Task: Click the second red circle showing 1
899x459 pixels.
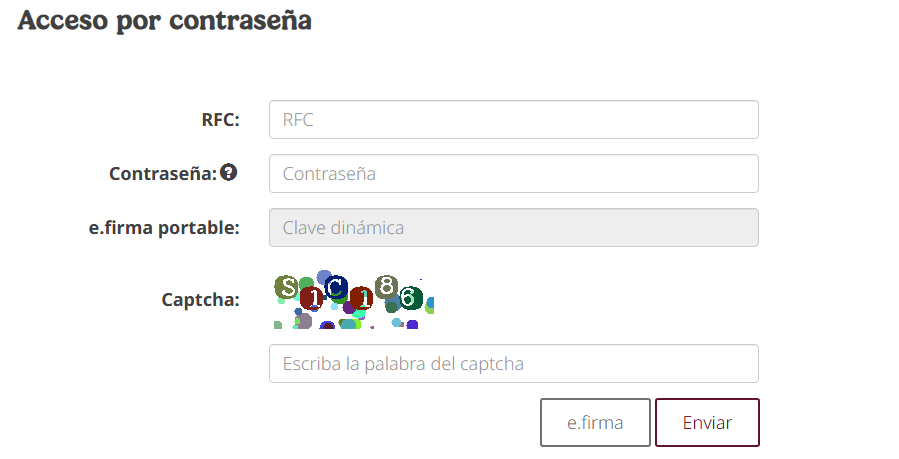Action: (362, 299)
